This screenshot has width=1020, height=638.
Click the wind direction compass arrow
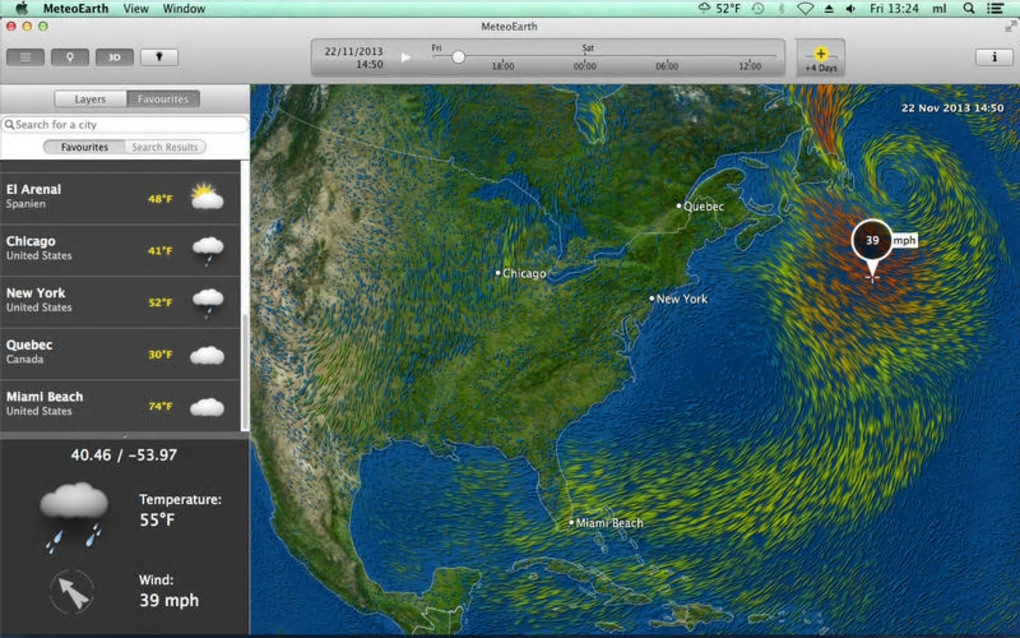click(72, 591)
